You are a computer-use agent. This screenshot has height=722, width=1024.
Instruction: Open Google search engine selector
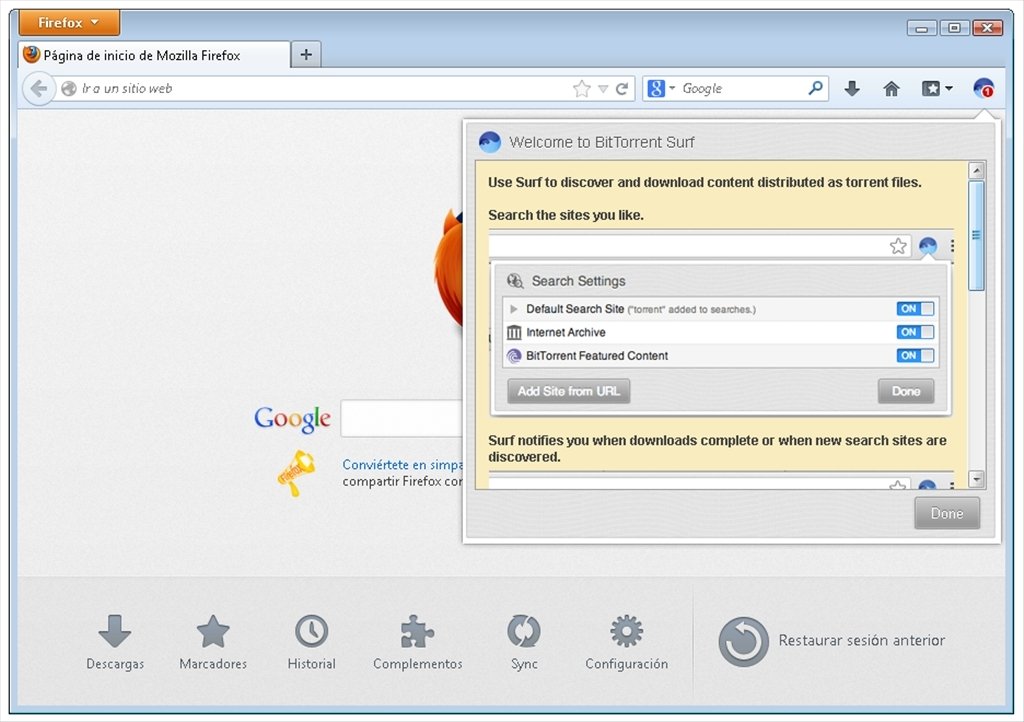click(x=661, y=88)
